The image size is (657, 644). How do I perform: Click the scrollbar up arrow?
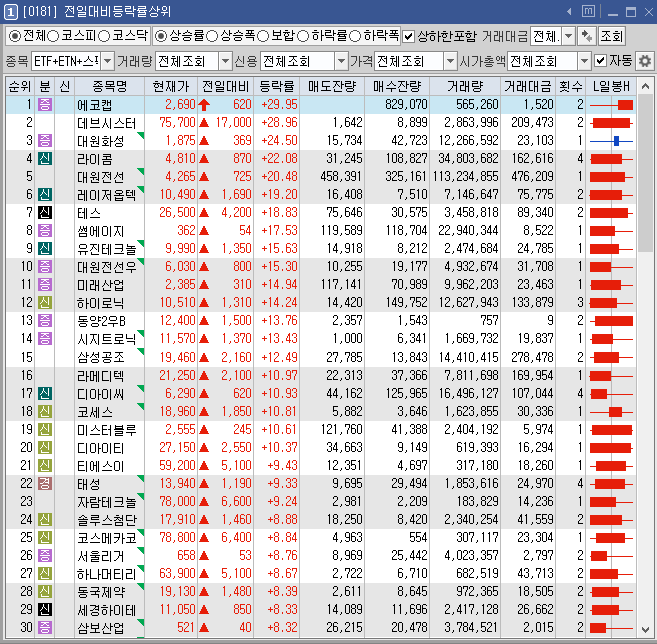(645, 87)
